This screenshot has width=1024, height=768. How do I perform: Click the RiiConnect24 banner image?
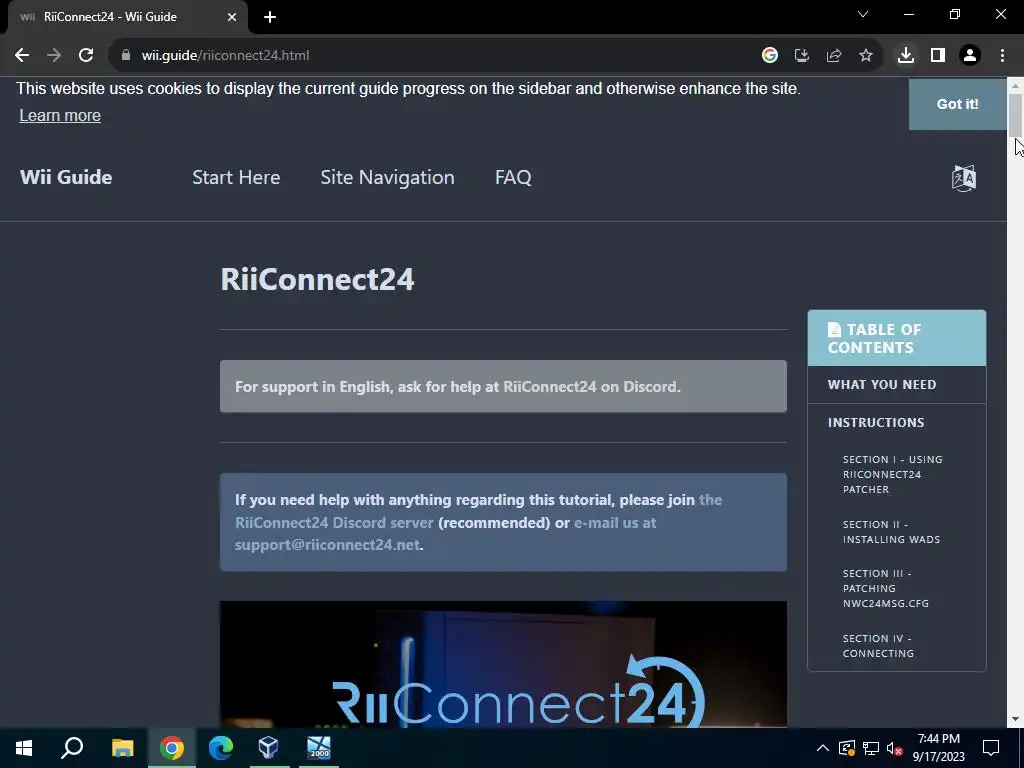click(x=504, y=664)
